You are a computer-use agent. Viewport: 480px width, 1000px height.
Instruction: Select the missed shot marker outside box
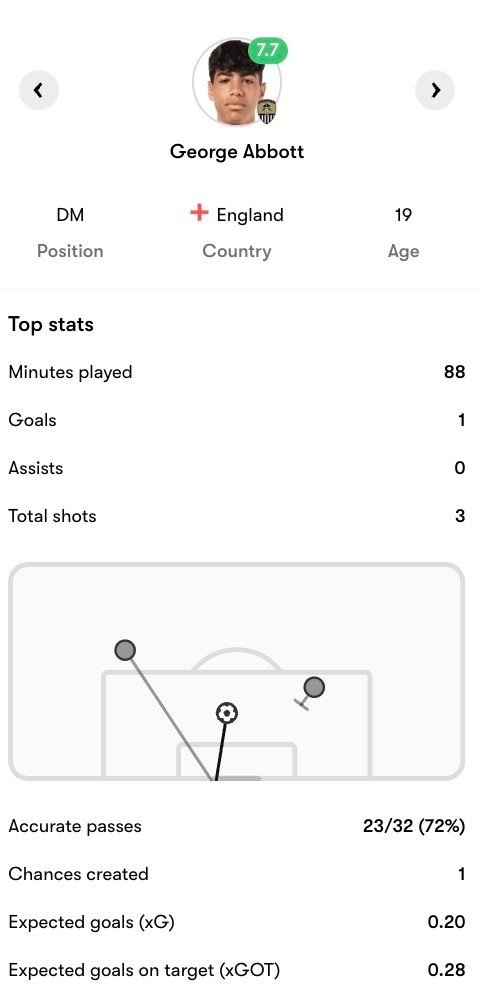125,651
